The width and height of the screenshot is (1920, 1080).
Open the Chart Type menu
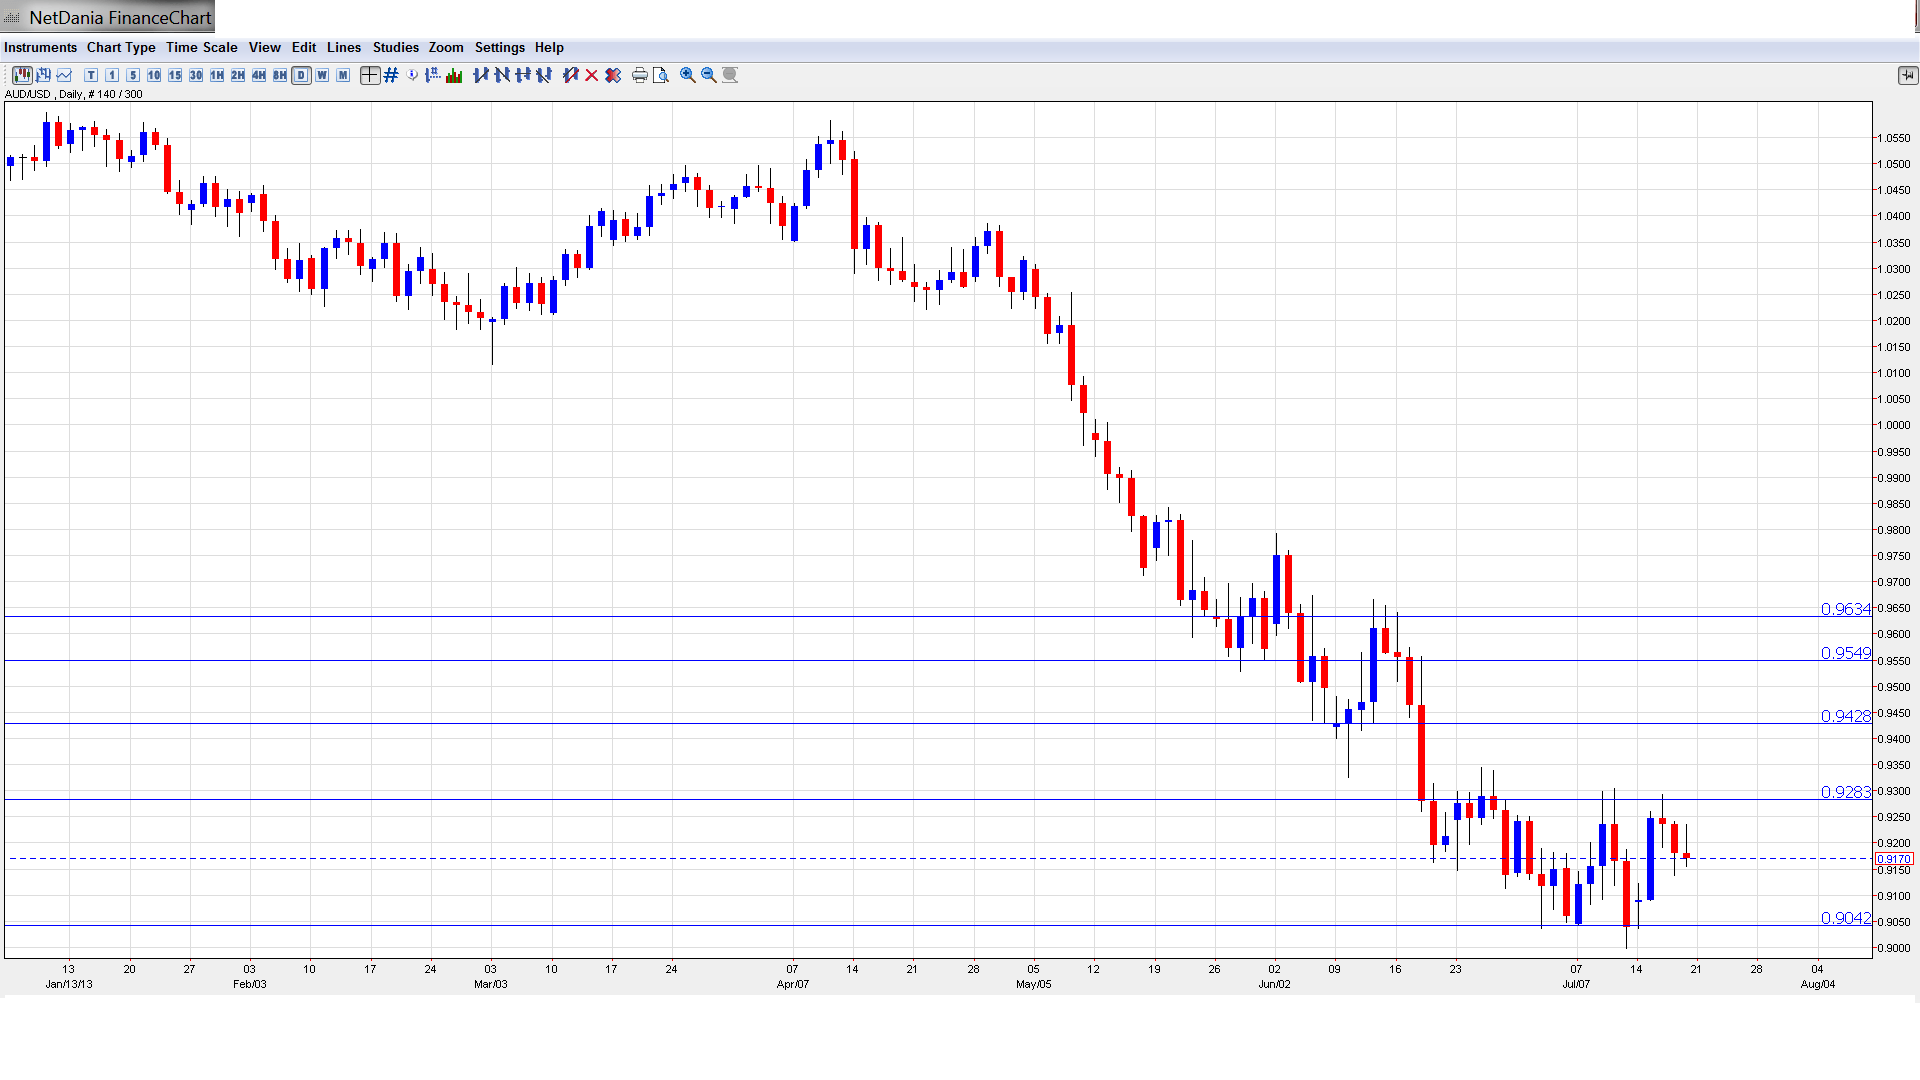(x=121, y=47)
